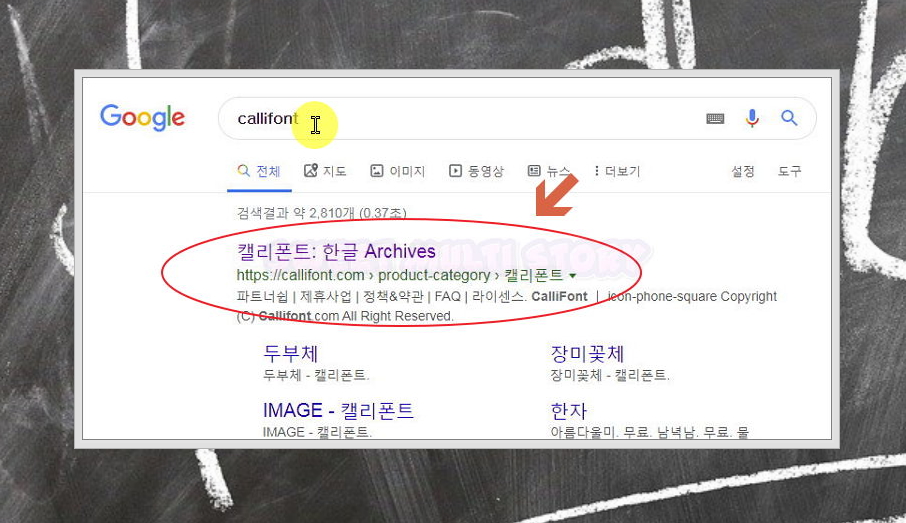Screen dimensions: 906x523
Task: Open the 장미꽃체 sitelink
Action: click(587, 353)
